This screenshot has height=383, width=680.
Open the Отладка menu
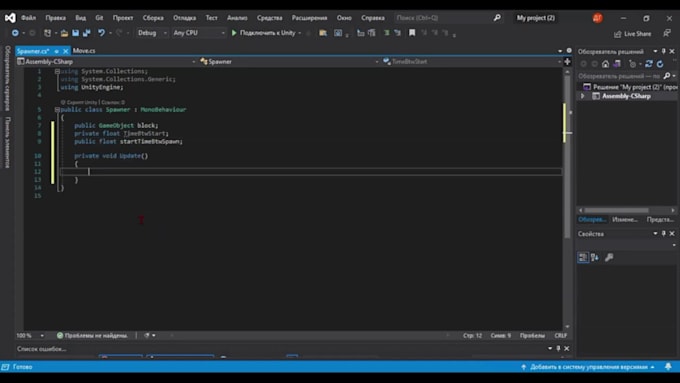click(x=184, y=18)
